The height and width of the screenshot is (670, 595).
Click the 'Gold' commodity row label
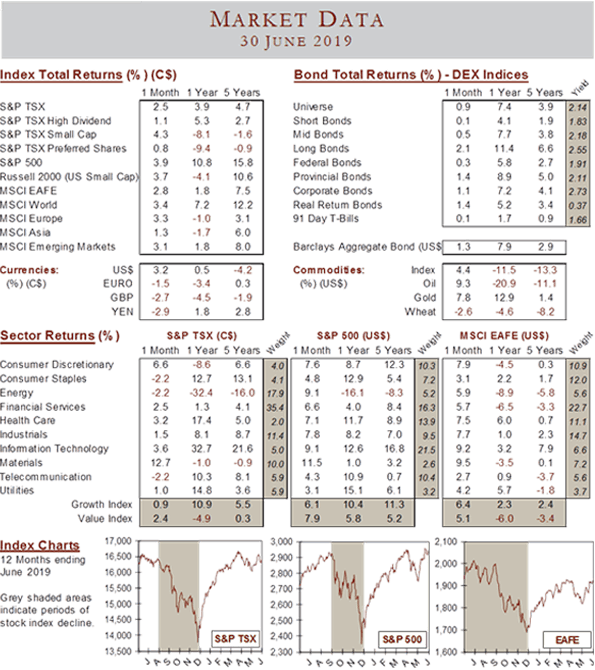(425, 298)
